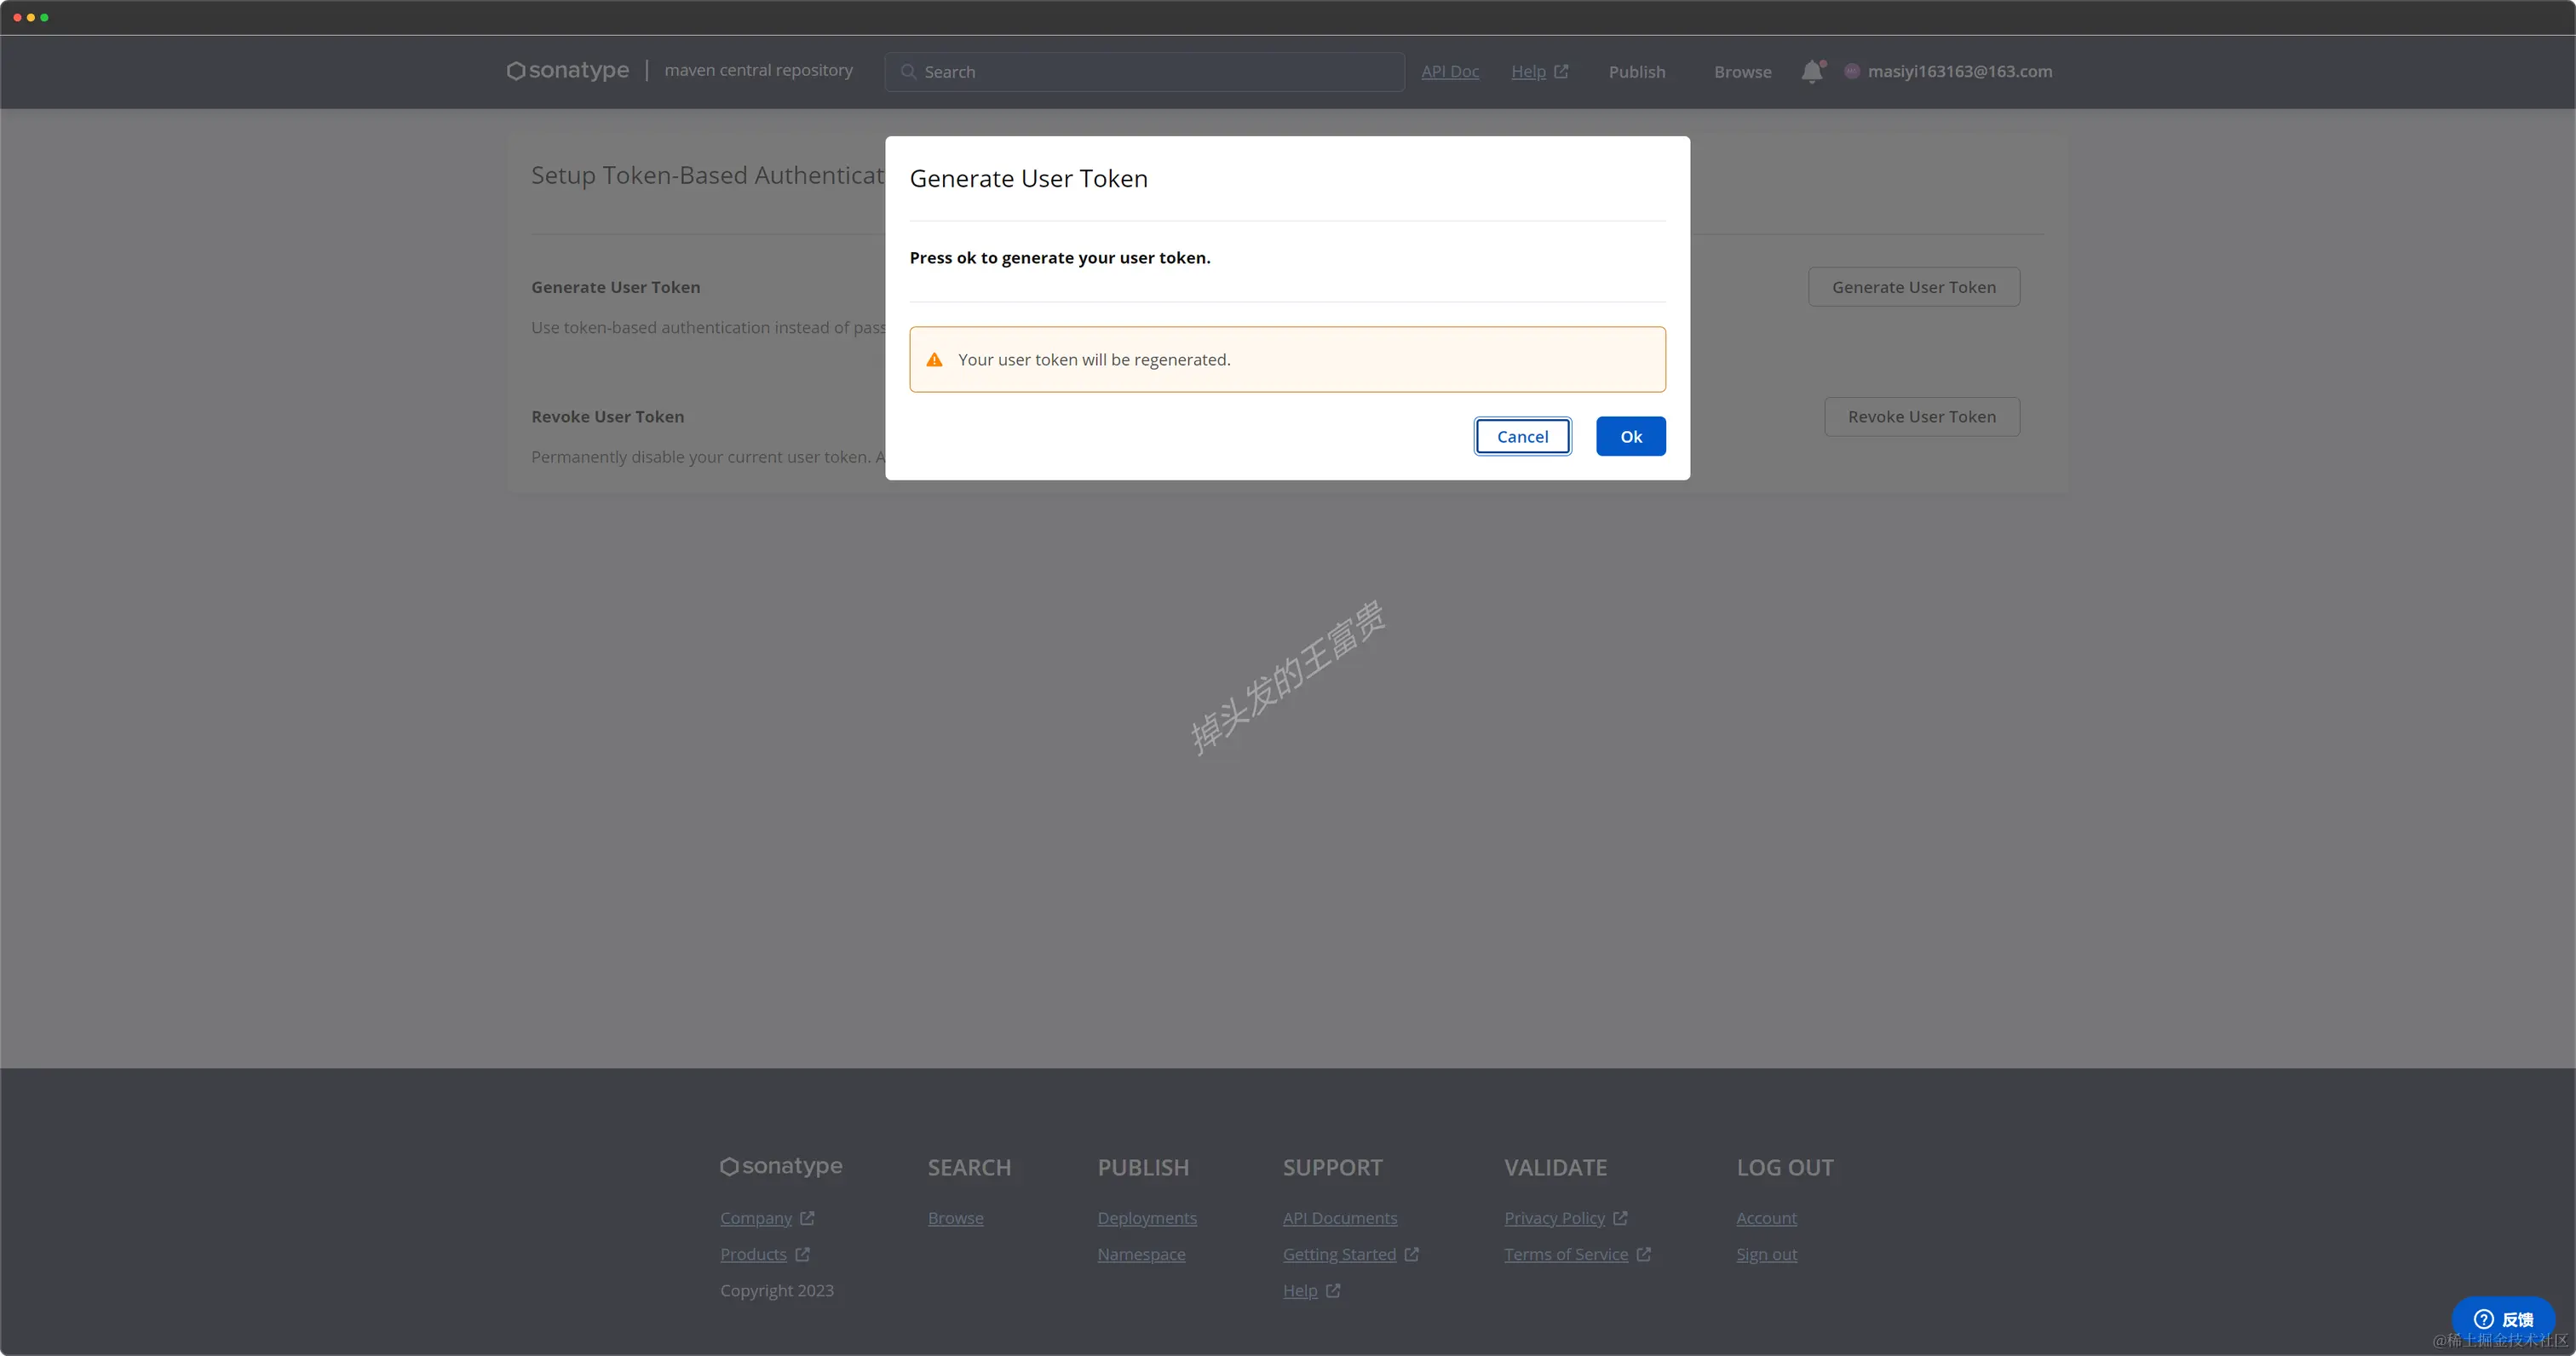Click the feedback help button icon
Screen dimensions: 2576x1356
click(x=2483, y=1319)
